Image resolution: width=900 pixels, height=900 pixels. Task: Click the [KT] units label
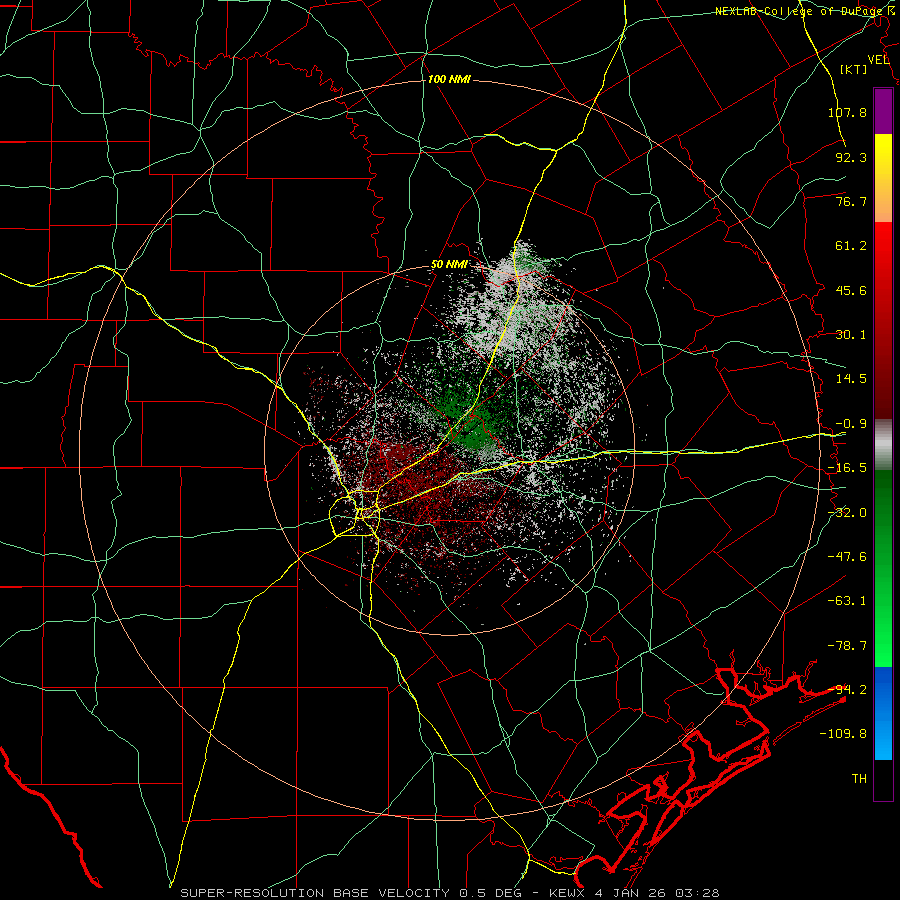[x=854, y=69]
